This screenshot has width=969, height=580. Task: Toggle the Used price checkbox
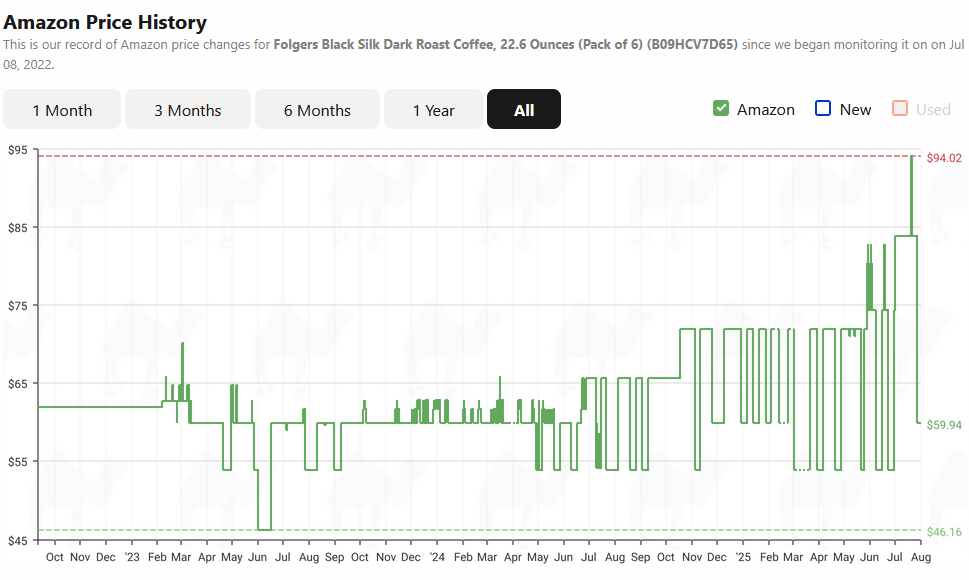tap(900, 108)
